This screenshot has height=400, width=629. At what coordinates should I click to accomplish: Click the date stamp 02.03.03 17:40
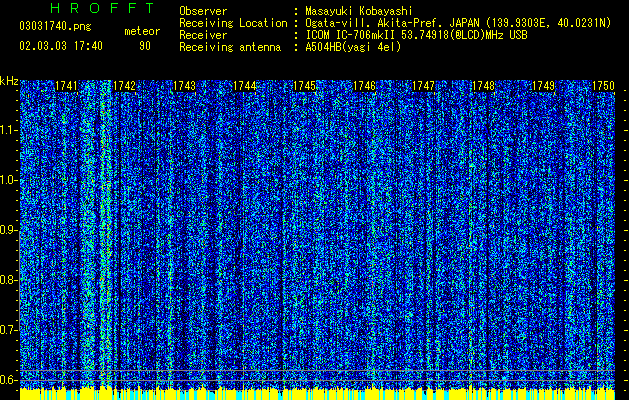coord(61,46)
